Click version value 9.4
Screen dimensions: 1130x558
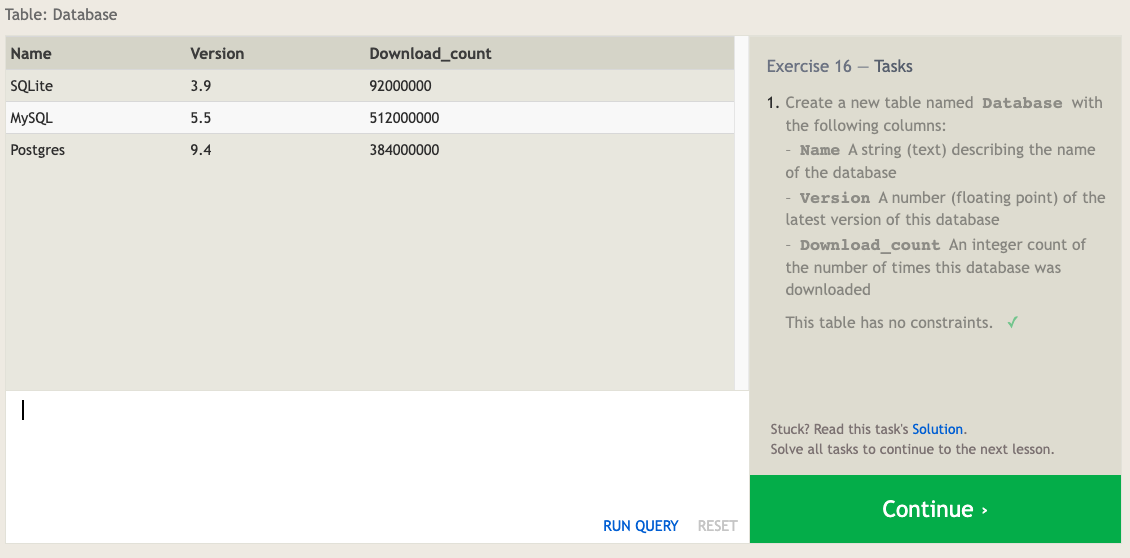[200, 150]
